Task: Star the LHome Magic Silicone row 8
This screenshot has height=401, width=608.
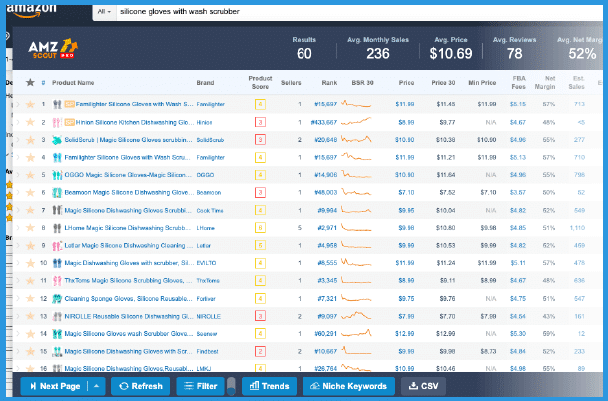Action: 30,228
